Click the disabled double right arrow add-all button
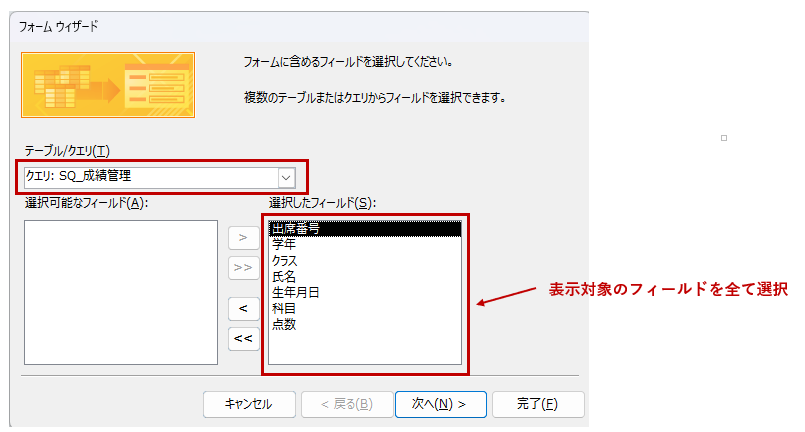Viewport: 805px width, 432px height. point(243,267)
